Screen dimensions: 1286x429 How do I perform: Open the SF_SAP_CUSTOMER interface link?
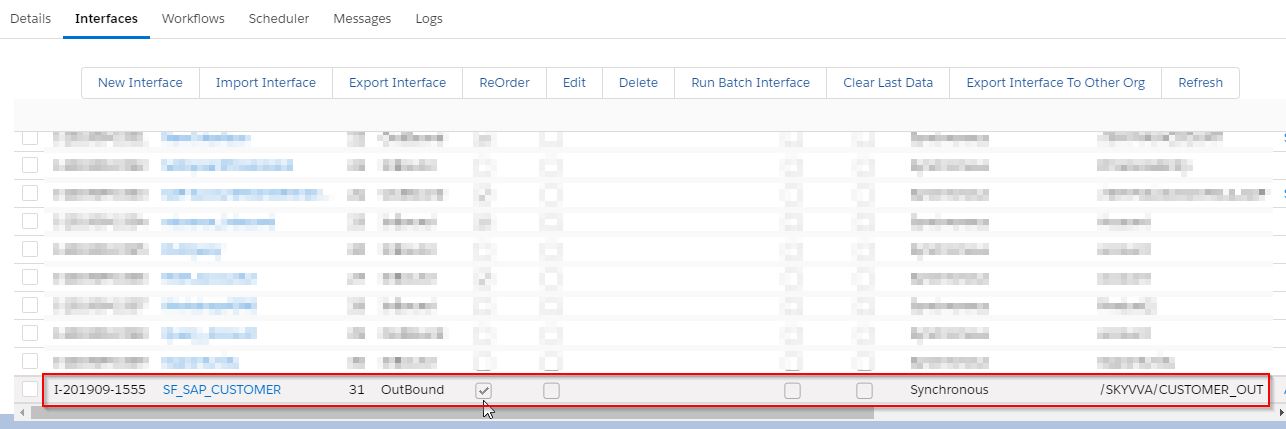[x=222, y=389]
